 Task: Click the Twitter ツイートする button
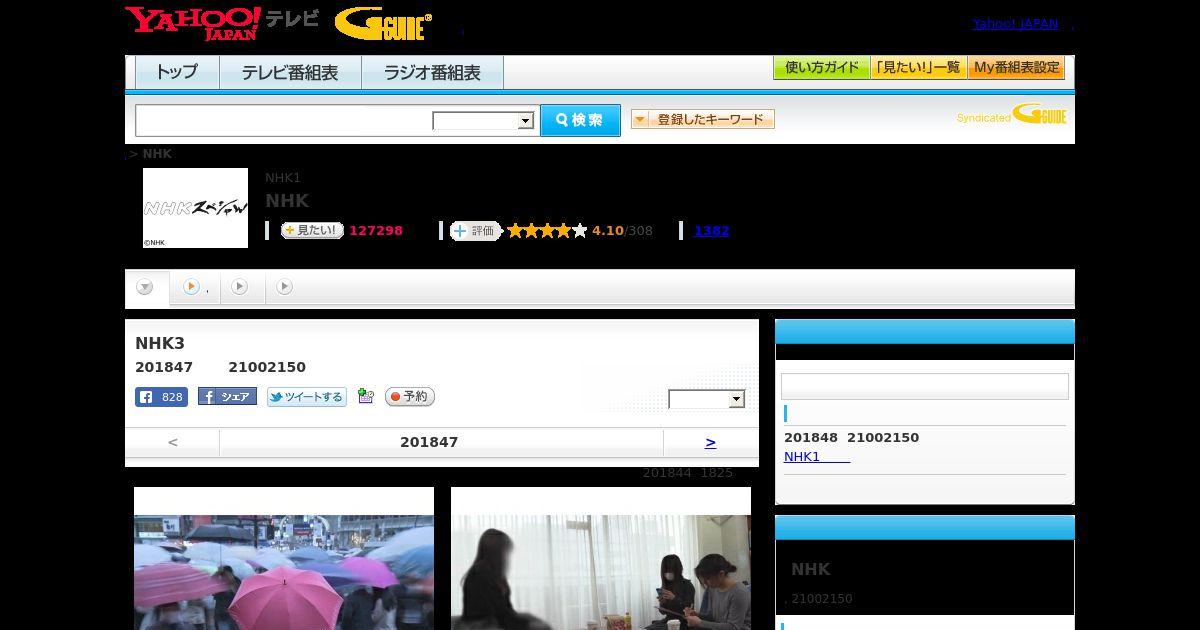(307, 397)
